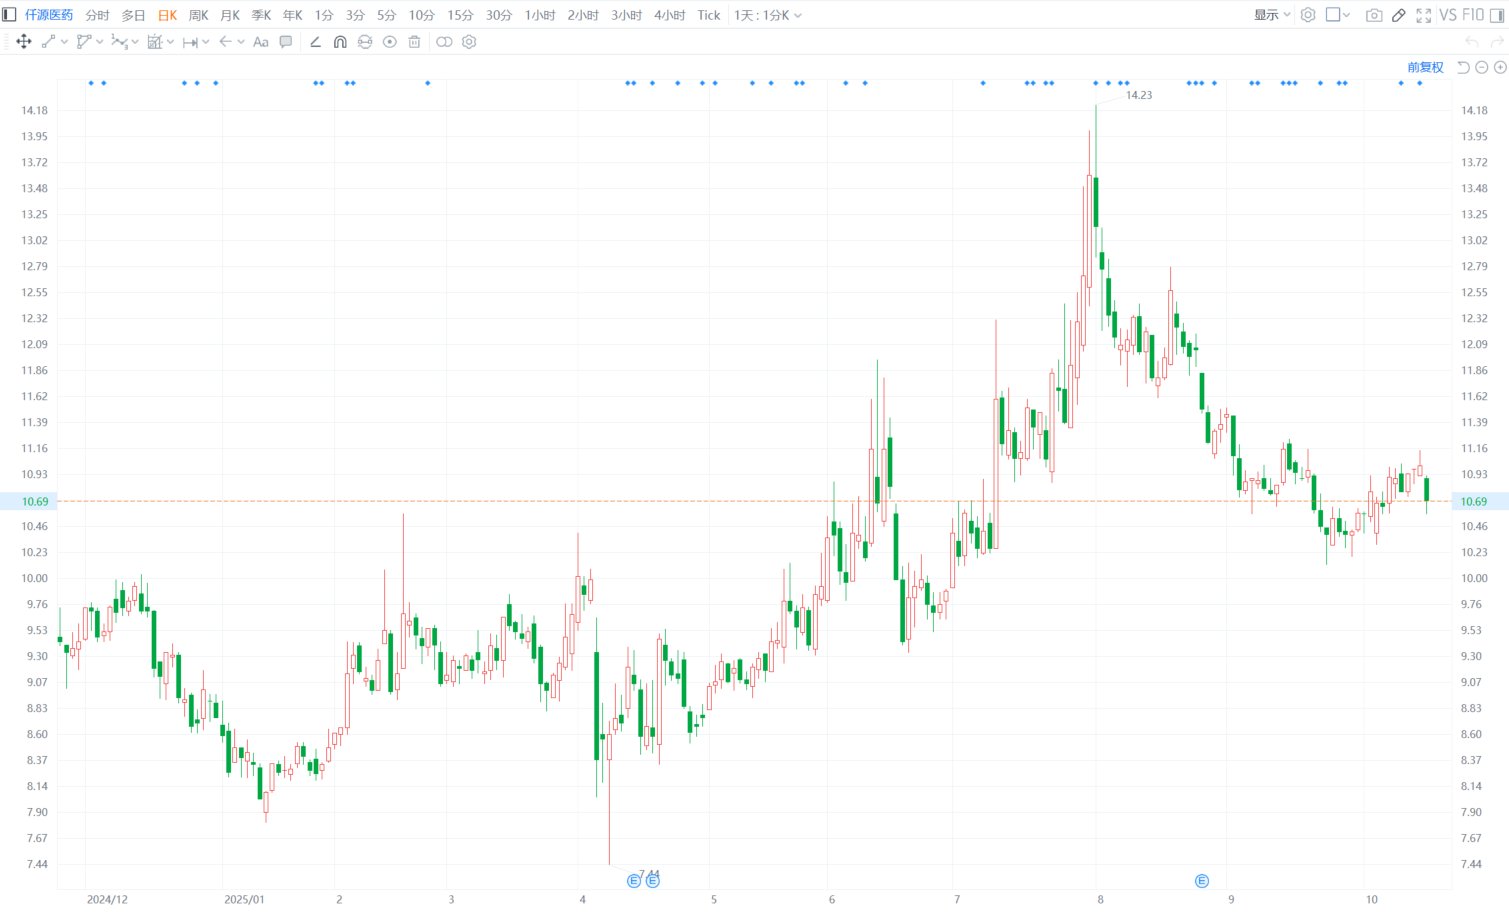Select the horizontal range measure tool
1509x912 pixels.
pyautogui.click(x=190, y=42)
